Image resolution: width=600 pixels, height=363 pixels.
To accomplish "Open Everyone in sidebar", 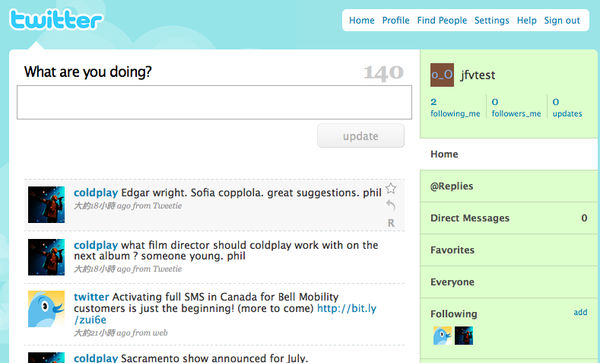I will click(509, 282).
